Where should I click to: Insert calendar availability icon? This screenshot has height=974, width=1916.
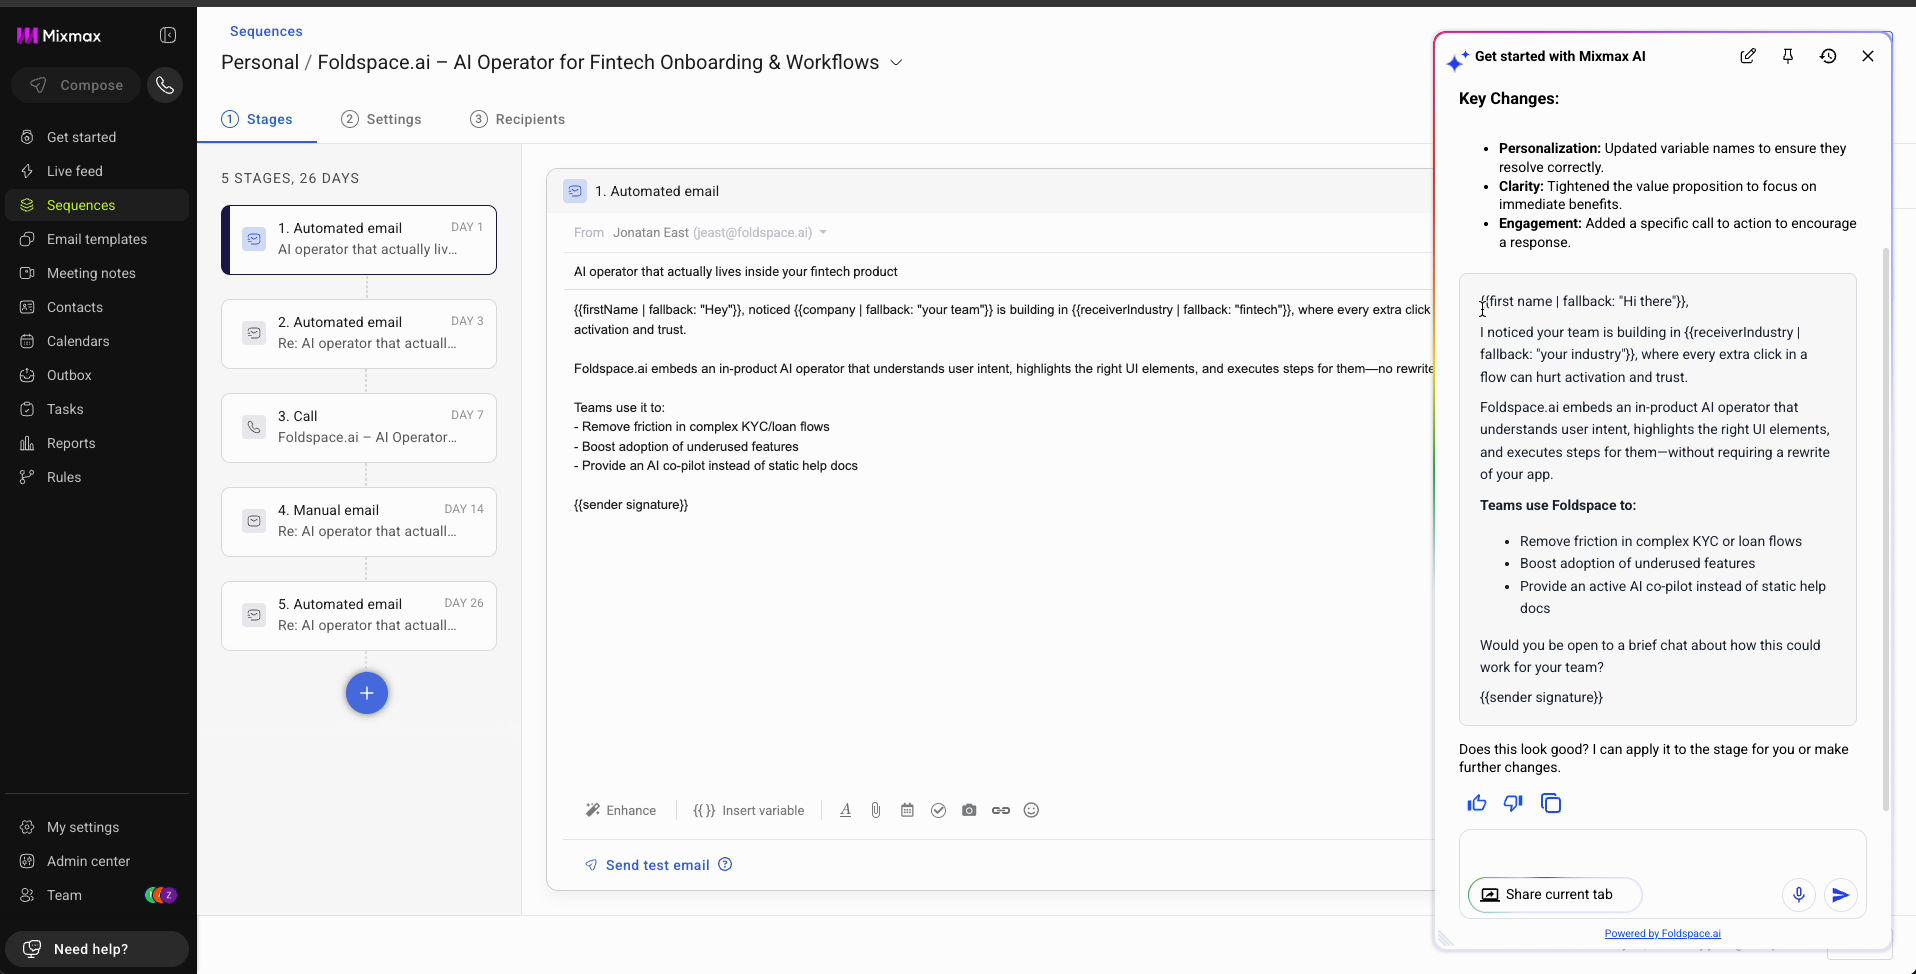click(x=907, y=810)
